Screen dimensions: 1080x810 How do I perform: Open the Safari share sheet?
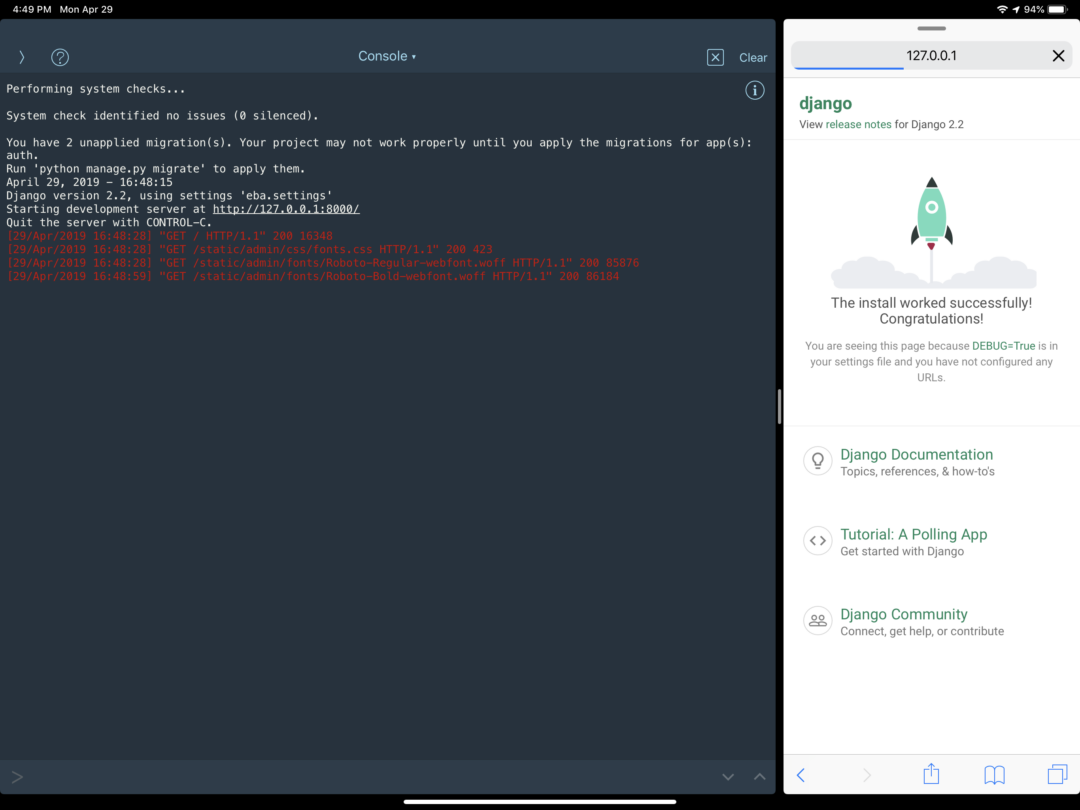[x=930, y=775]
